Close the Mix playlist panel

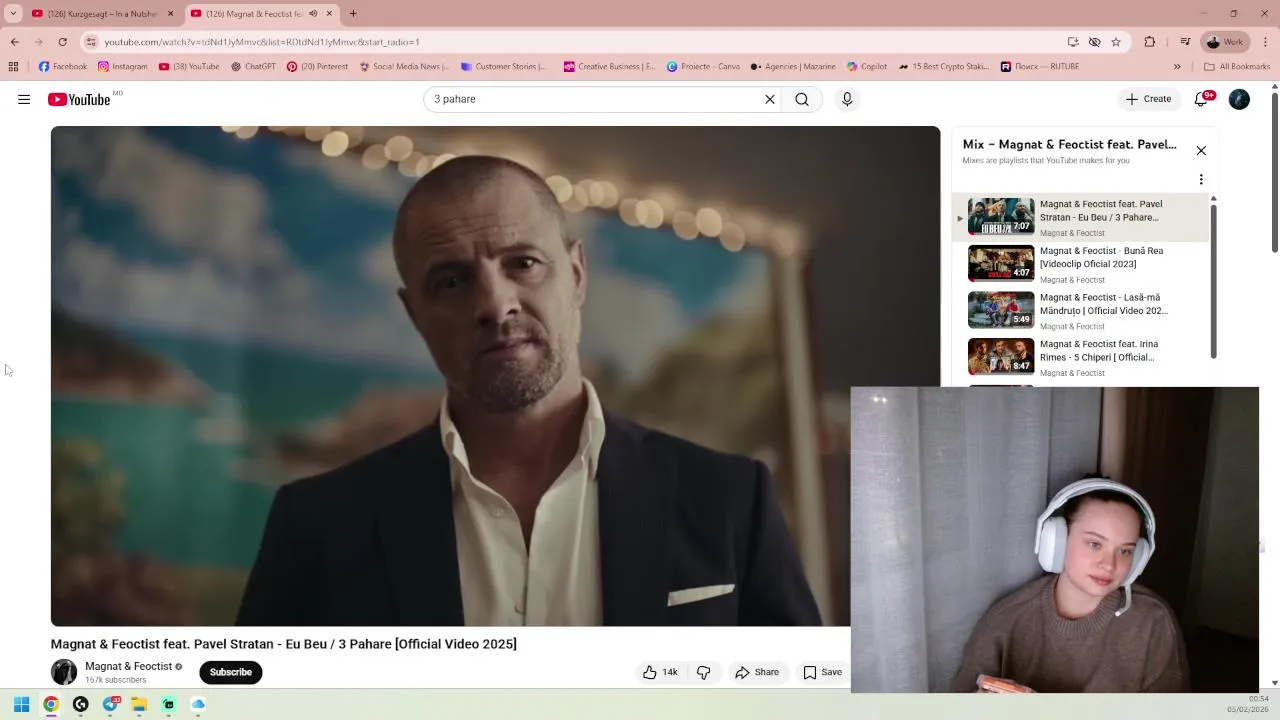pyautogui.click(x=1201, y=150)
